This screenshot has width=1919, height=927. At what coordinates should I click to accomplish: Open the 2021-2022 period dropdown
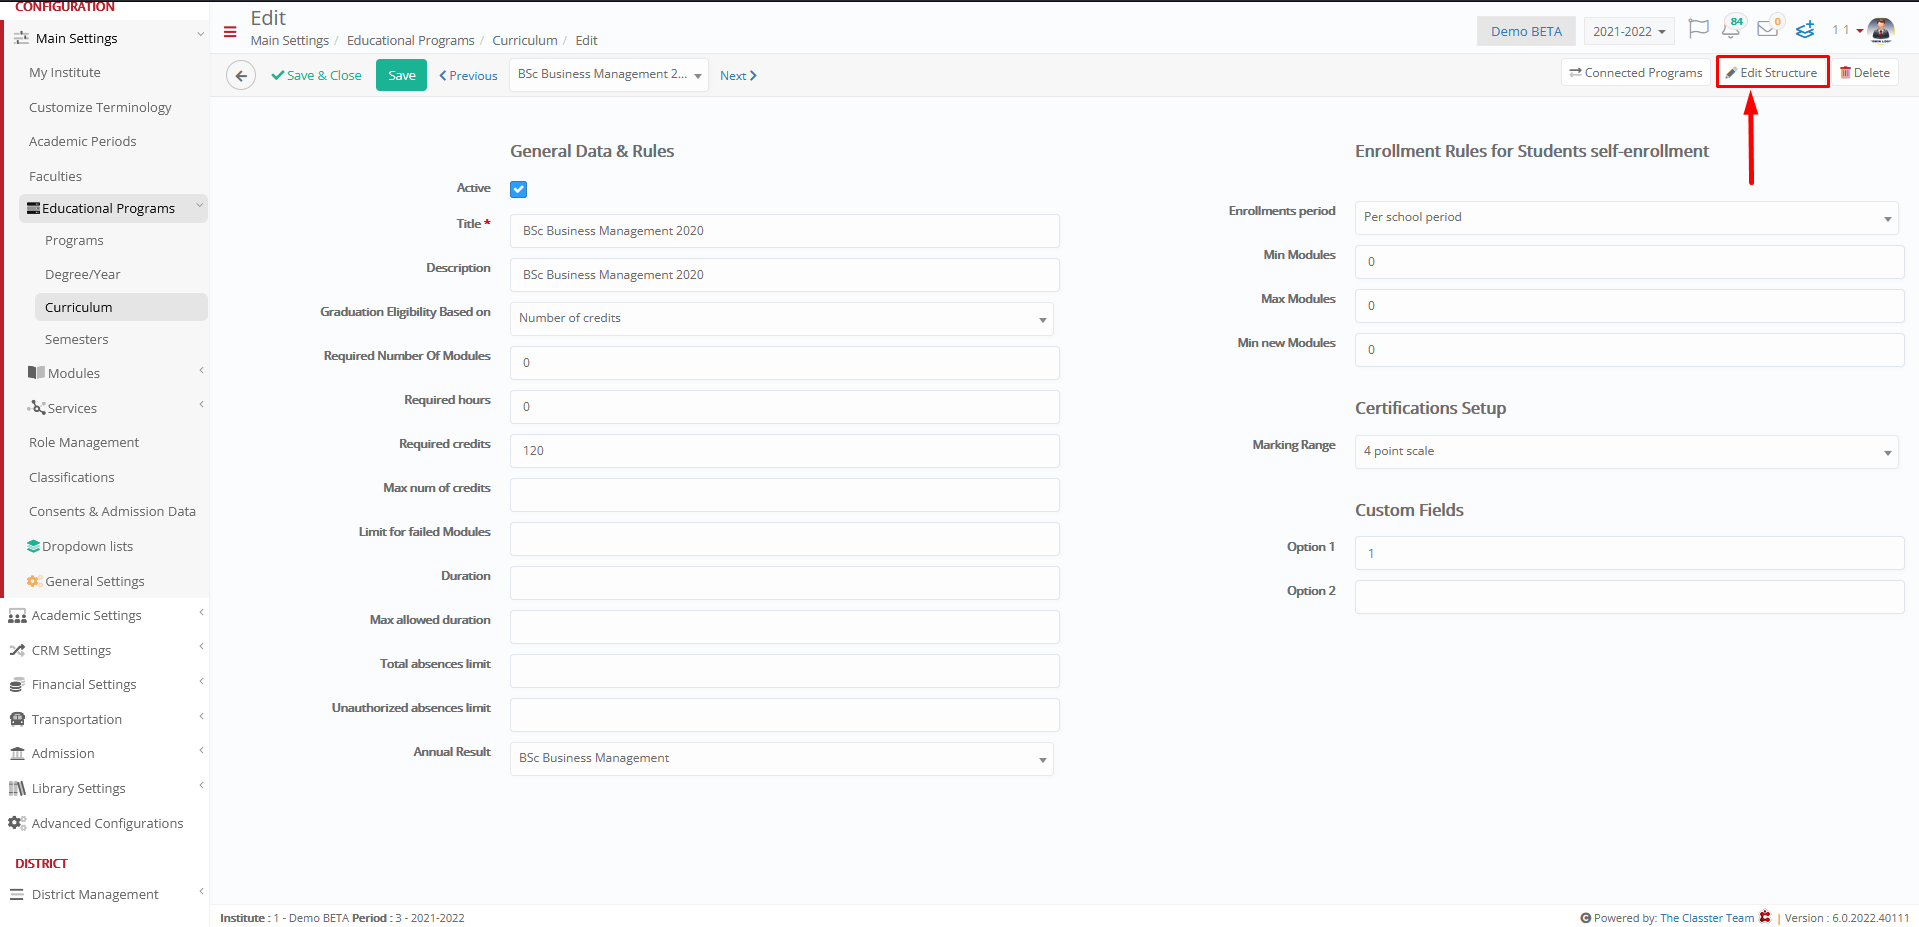[x=1629, y=31]
